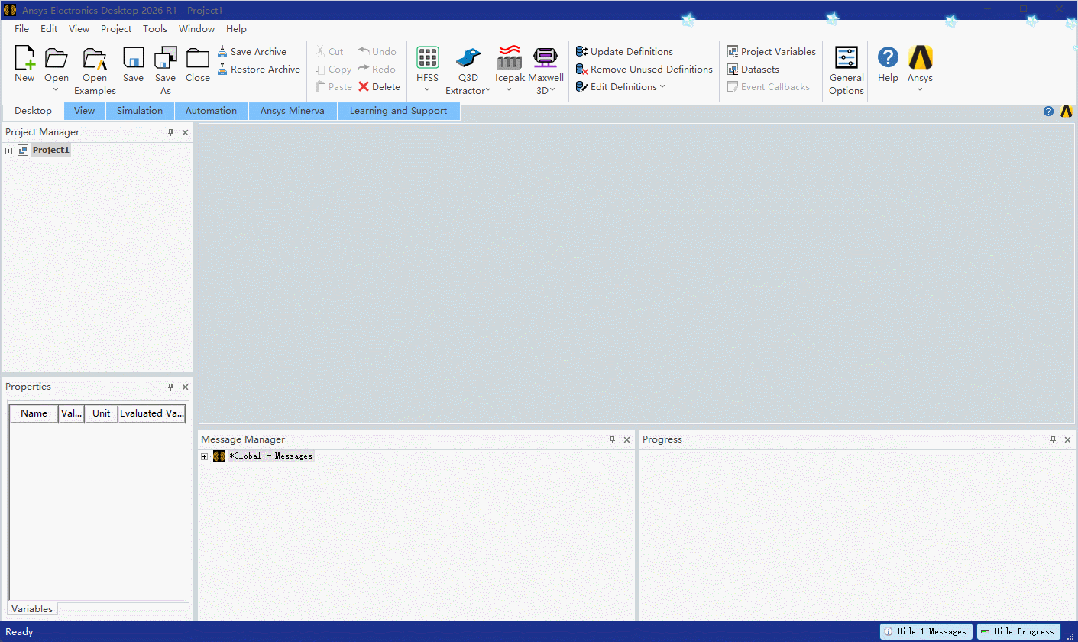Open the Maxwell 3D dropdown arrow
The width and height of the screenshot is (1078, 642).
point(552,90)
